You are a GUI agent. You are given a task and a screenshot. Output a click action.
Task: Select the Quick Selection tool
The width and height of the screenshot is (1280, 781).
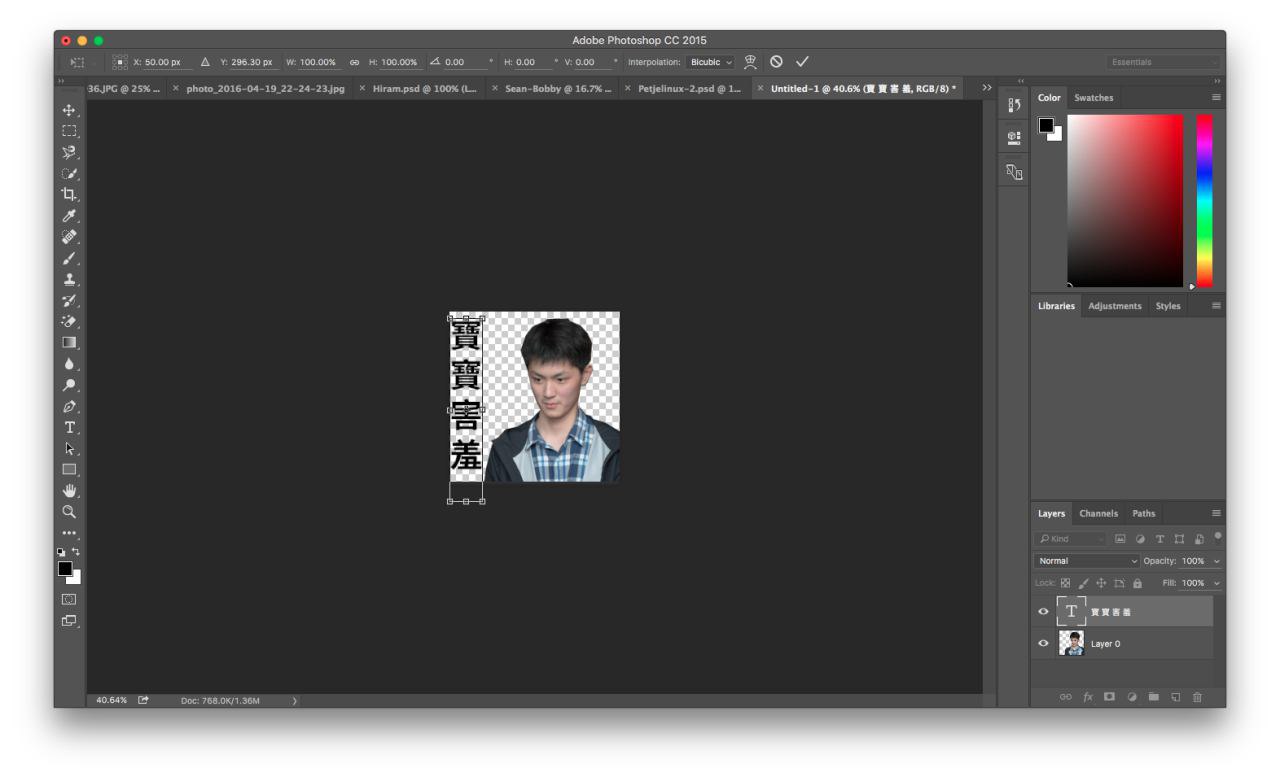click(69, 173)
